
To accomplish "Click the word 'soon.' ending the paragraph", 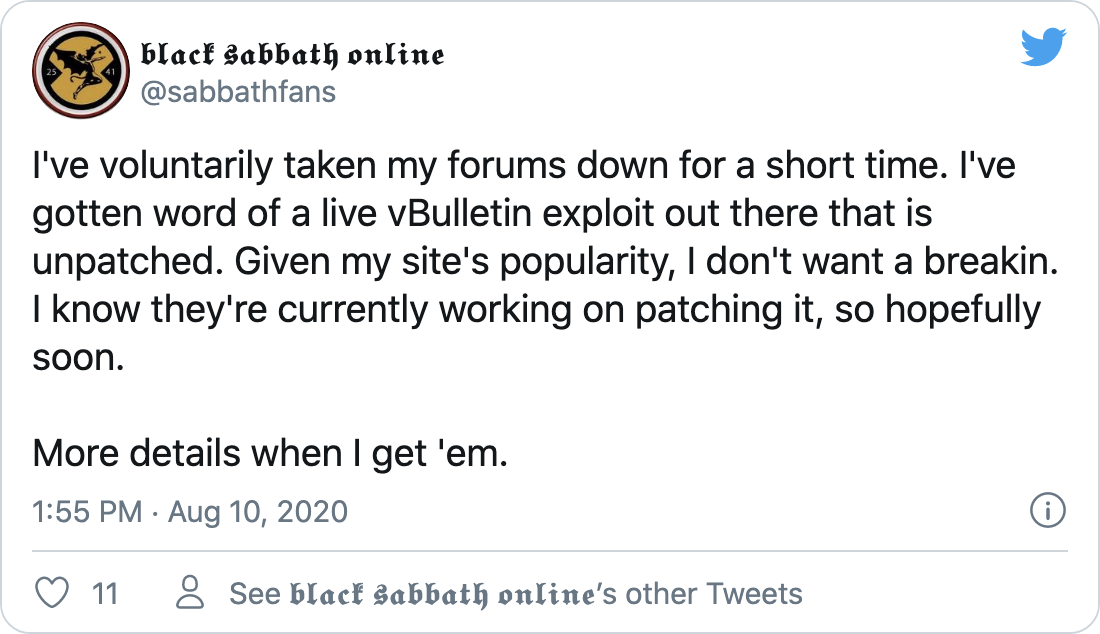I will [78, 358].
